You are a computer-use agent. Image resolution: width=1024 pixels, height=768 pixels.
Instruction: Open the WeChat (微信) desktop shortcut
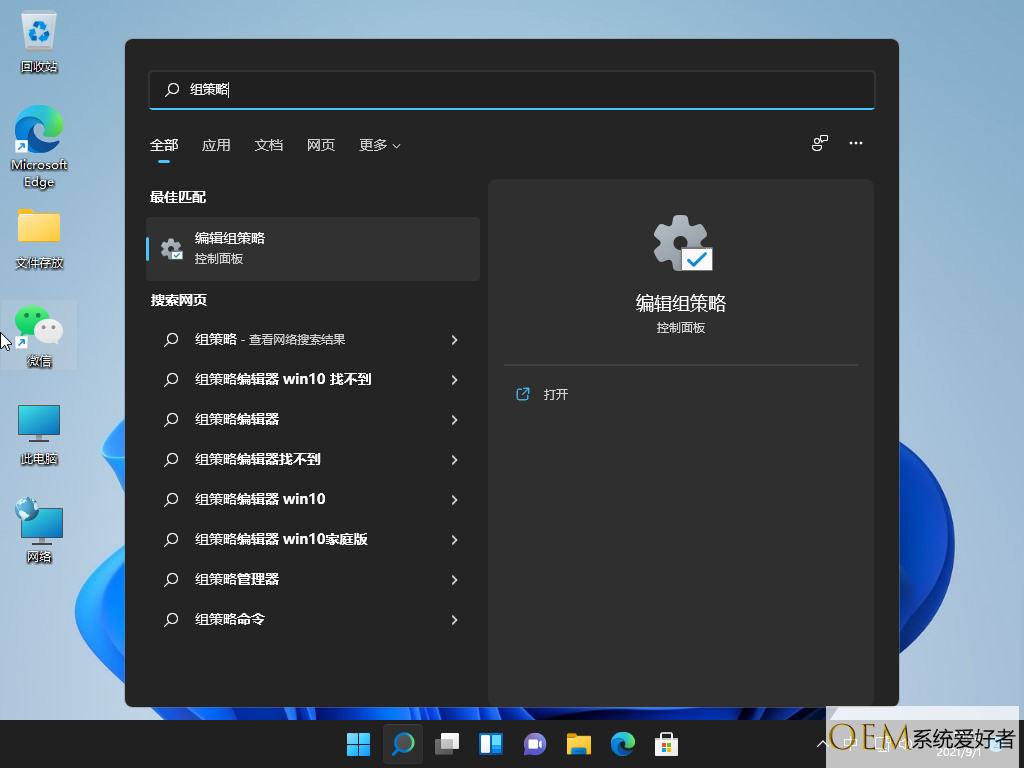pyautogui.click(x=39, y=335)
